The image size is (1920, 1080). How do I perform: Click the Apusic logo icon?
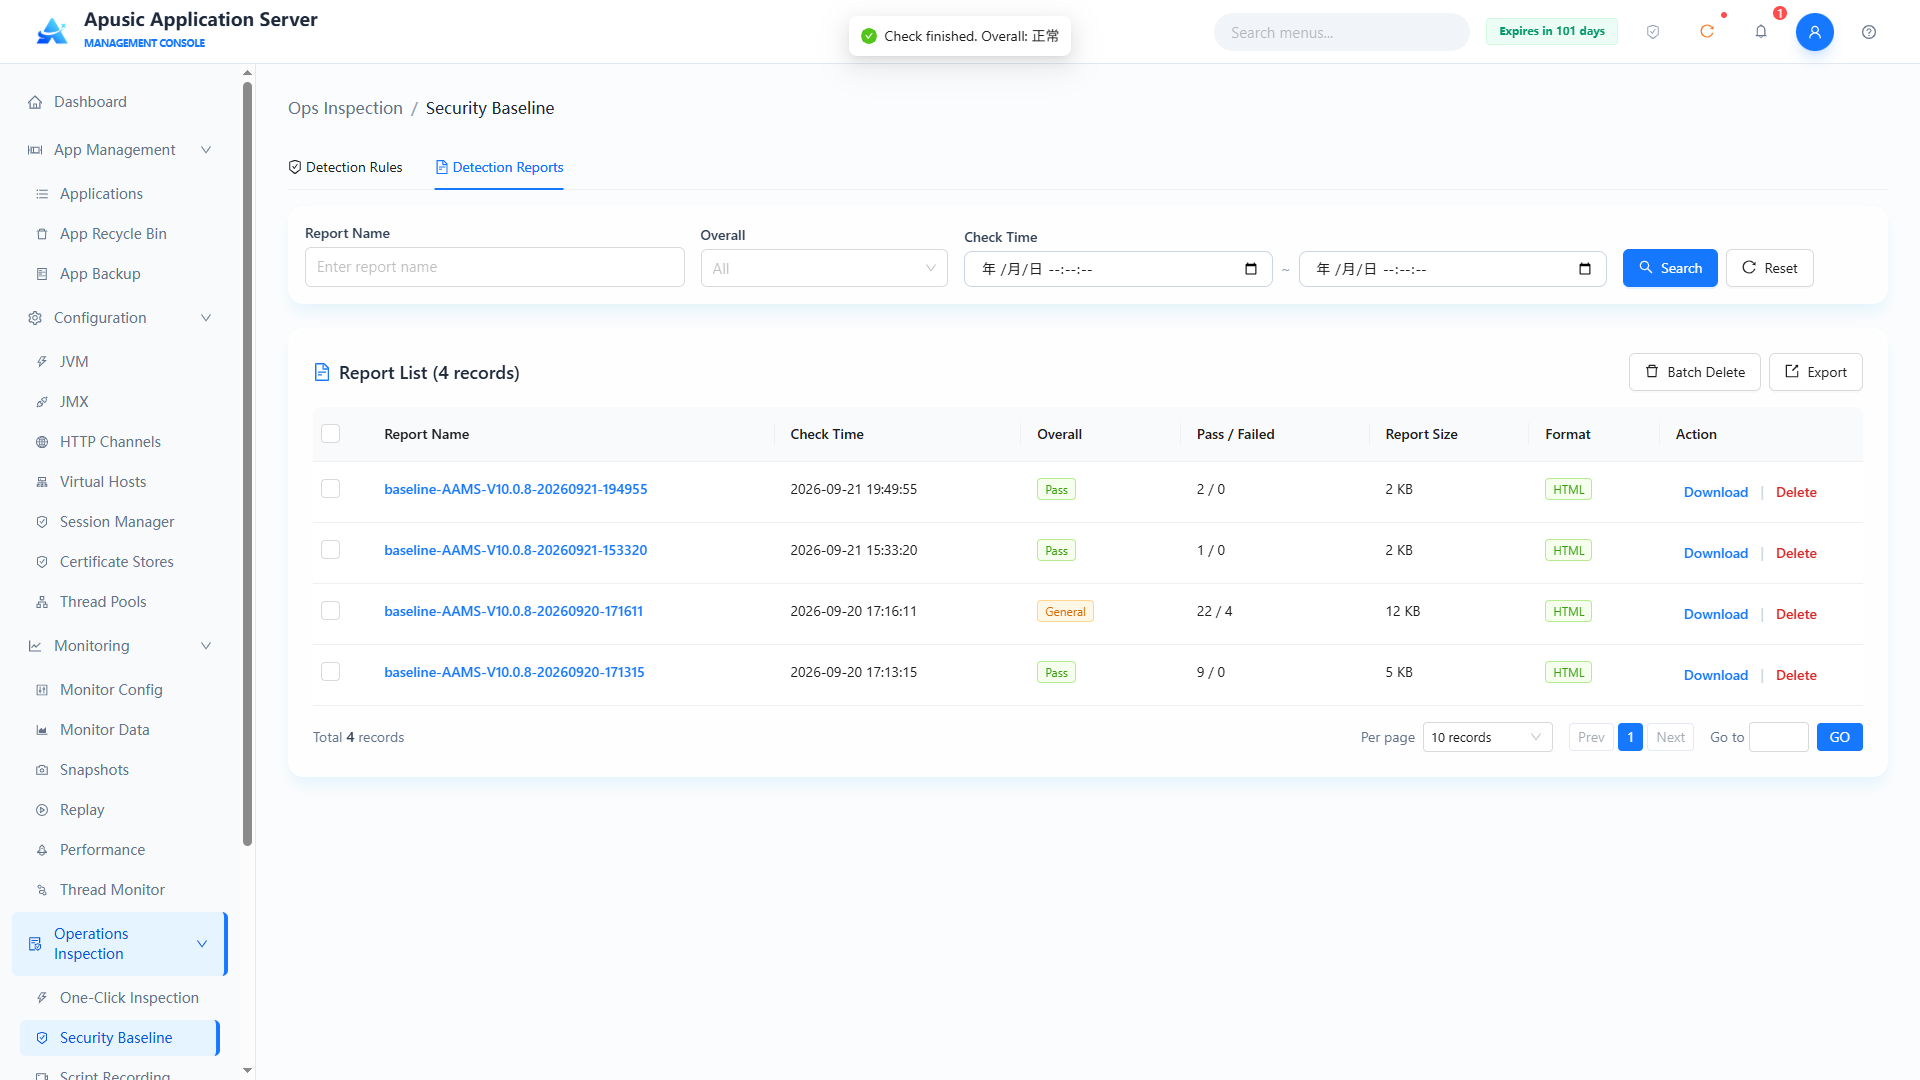point(52,32)
